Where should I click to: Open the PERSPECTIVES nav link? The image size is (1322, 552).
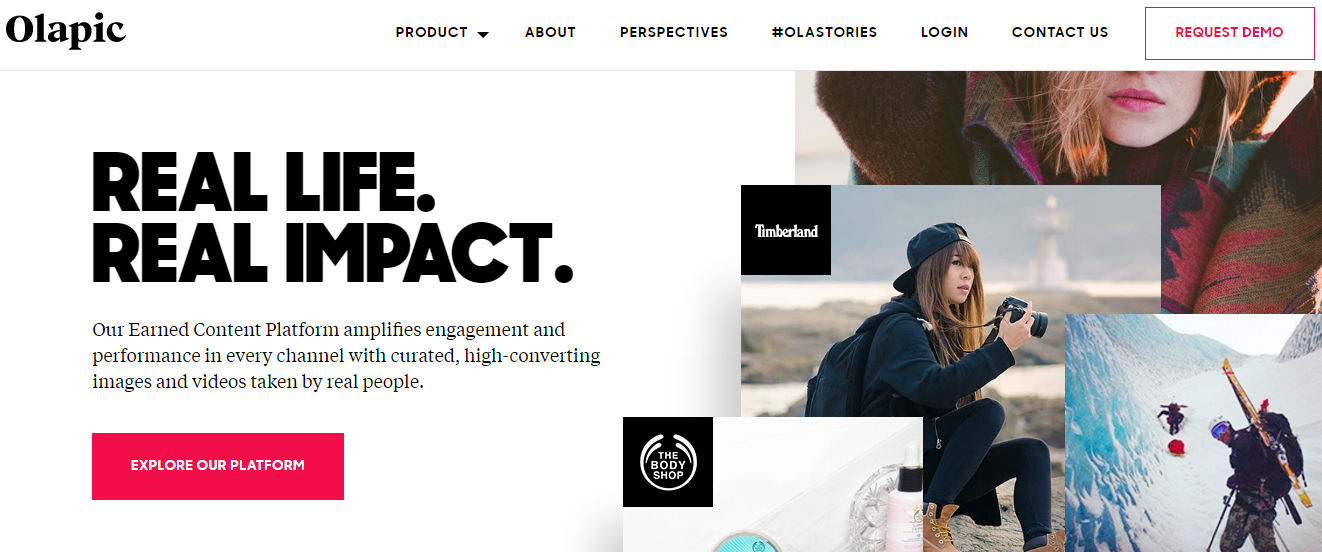point(674,32)
